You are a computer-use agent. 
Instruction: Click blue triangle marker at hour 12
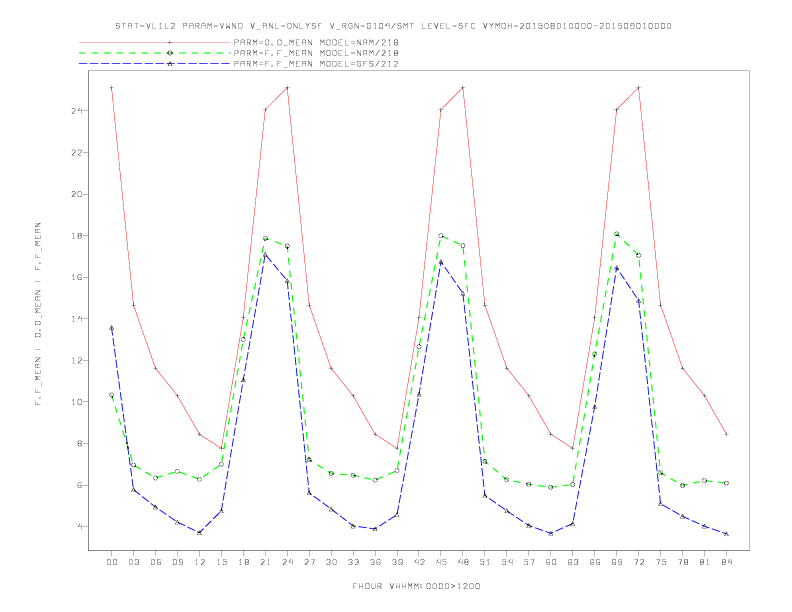(x=200, y=532)
